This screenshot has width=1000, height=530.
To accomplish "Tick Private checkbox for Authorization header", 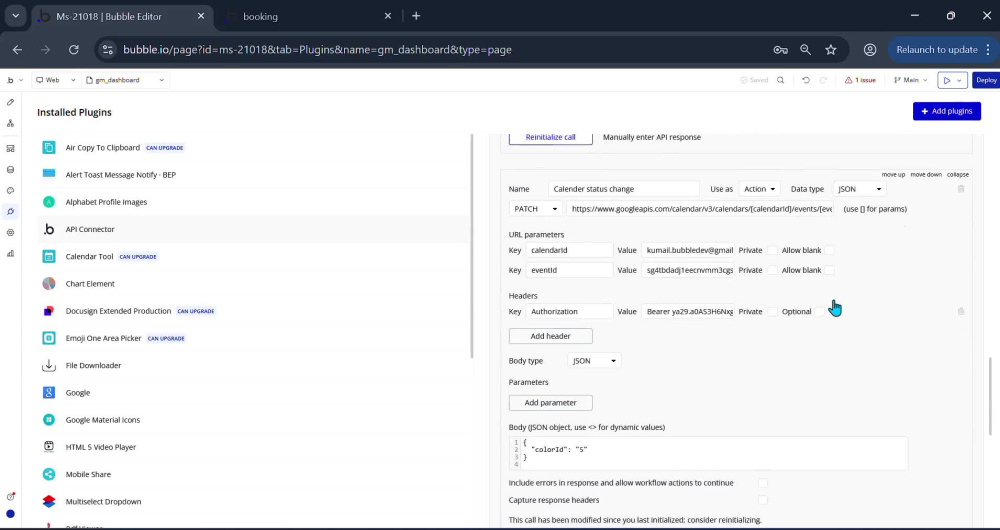I will [x=772, y=311].
